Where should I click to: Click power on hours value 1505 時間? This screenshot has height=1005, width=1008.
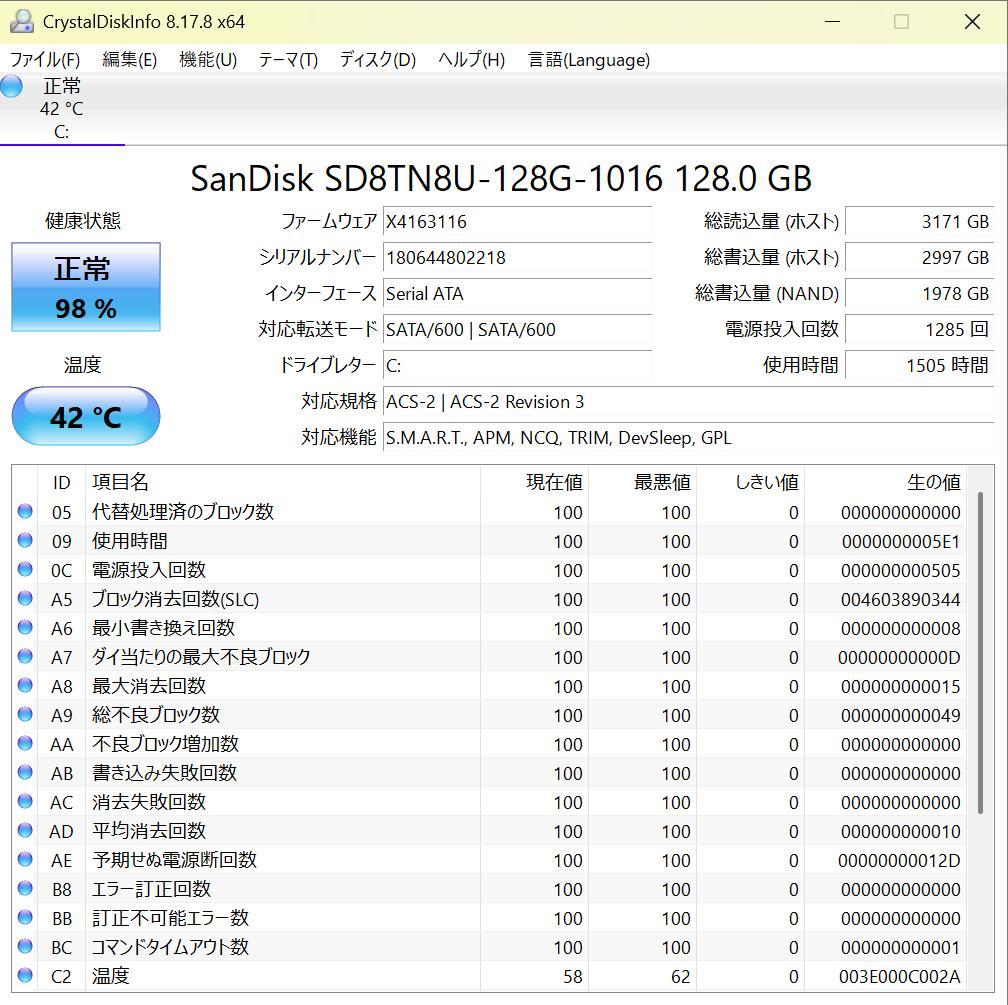(919, 366)
